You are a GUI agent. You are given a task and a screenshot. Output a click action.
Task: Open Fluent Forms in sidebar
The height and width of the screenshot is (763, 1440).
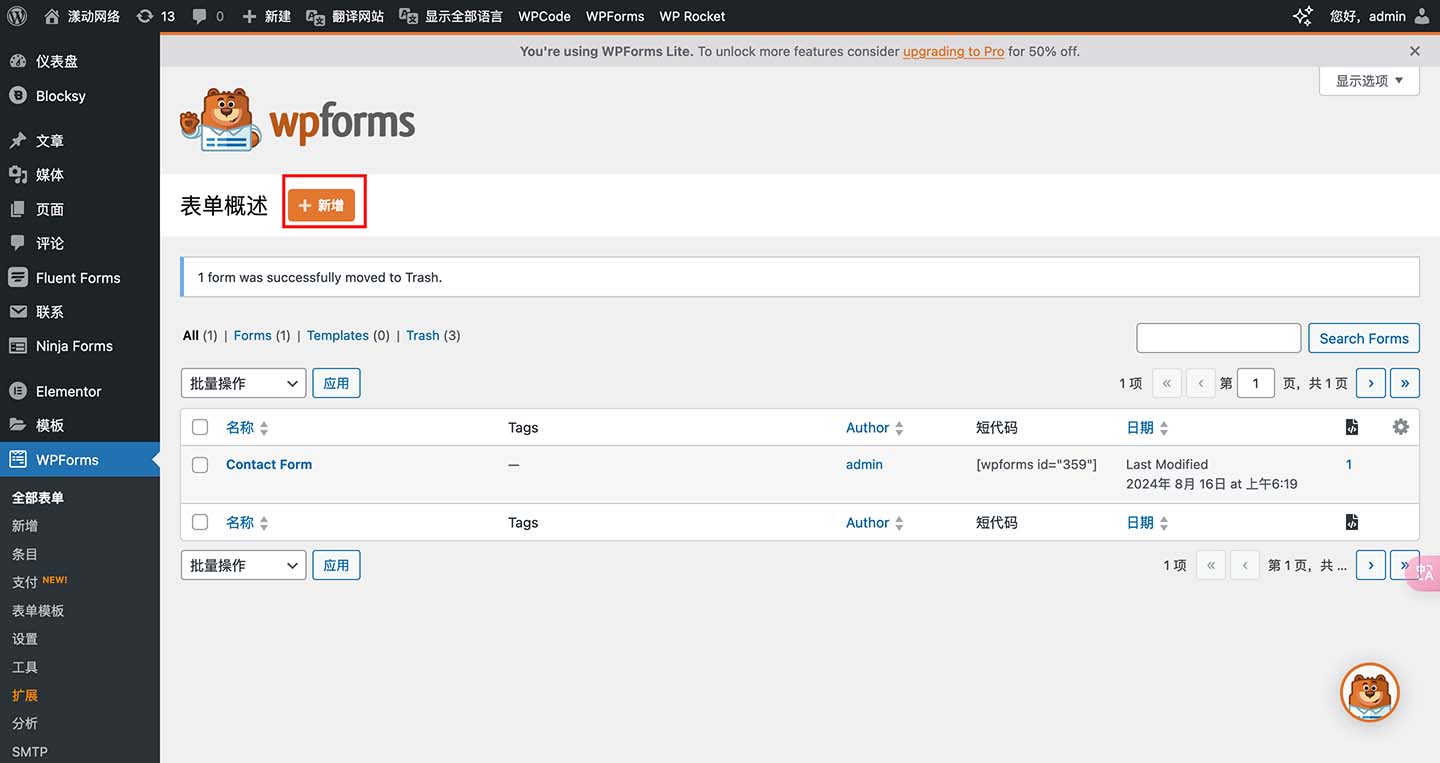coord(80,278)
